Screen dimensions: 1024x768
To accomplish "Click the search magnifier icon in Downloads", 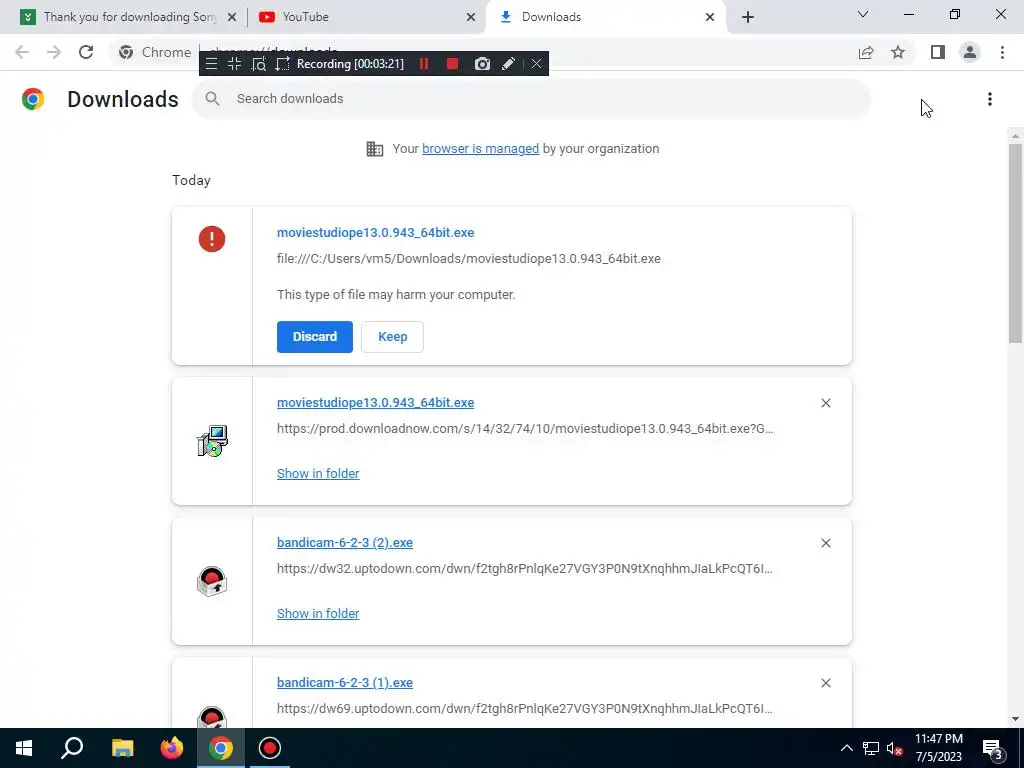I will point(212,99).
